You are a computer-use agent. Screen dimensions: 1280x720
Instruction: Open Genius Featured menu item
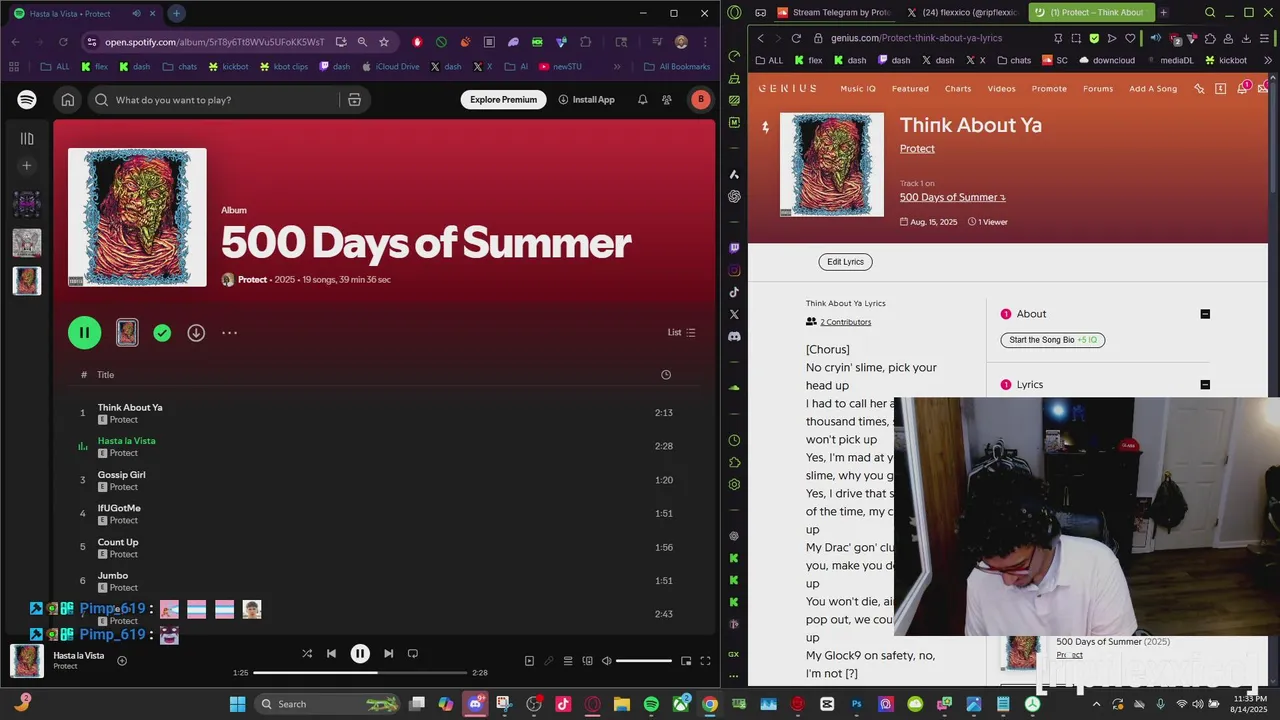click(x=910, y=89)
